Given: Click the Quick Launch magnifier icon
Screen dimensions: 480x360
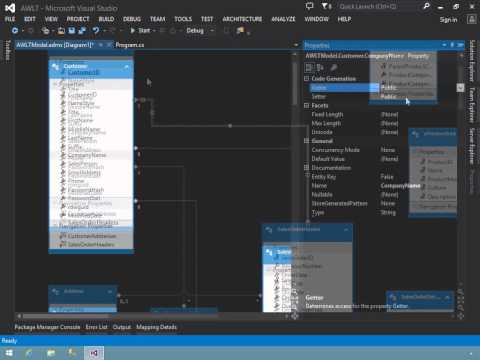Looking at the screenshot, I should [426, 6].
